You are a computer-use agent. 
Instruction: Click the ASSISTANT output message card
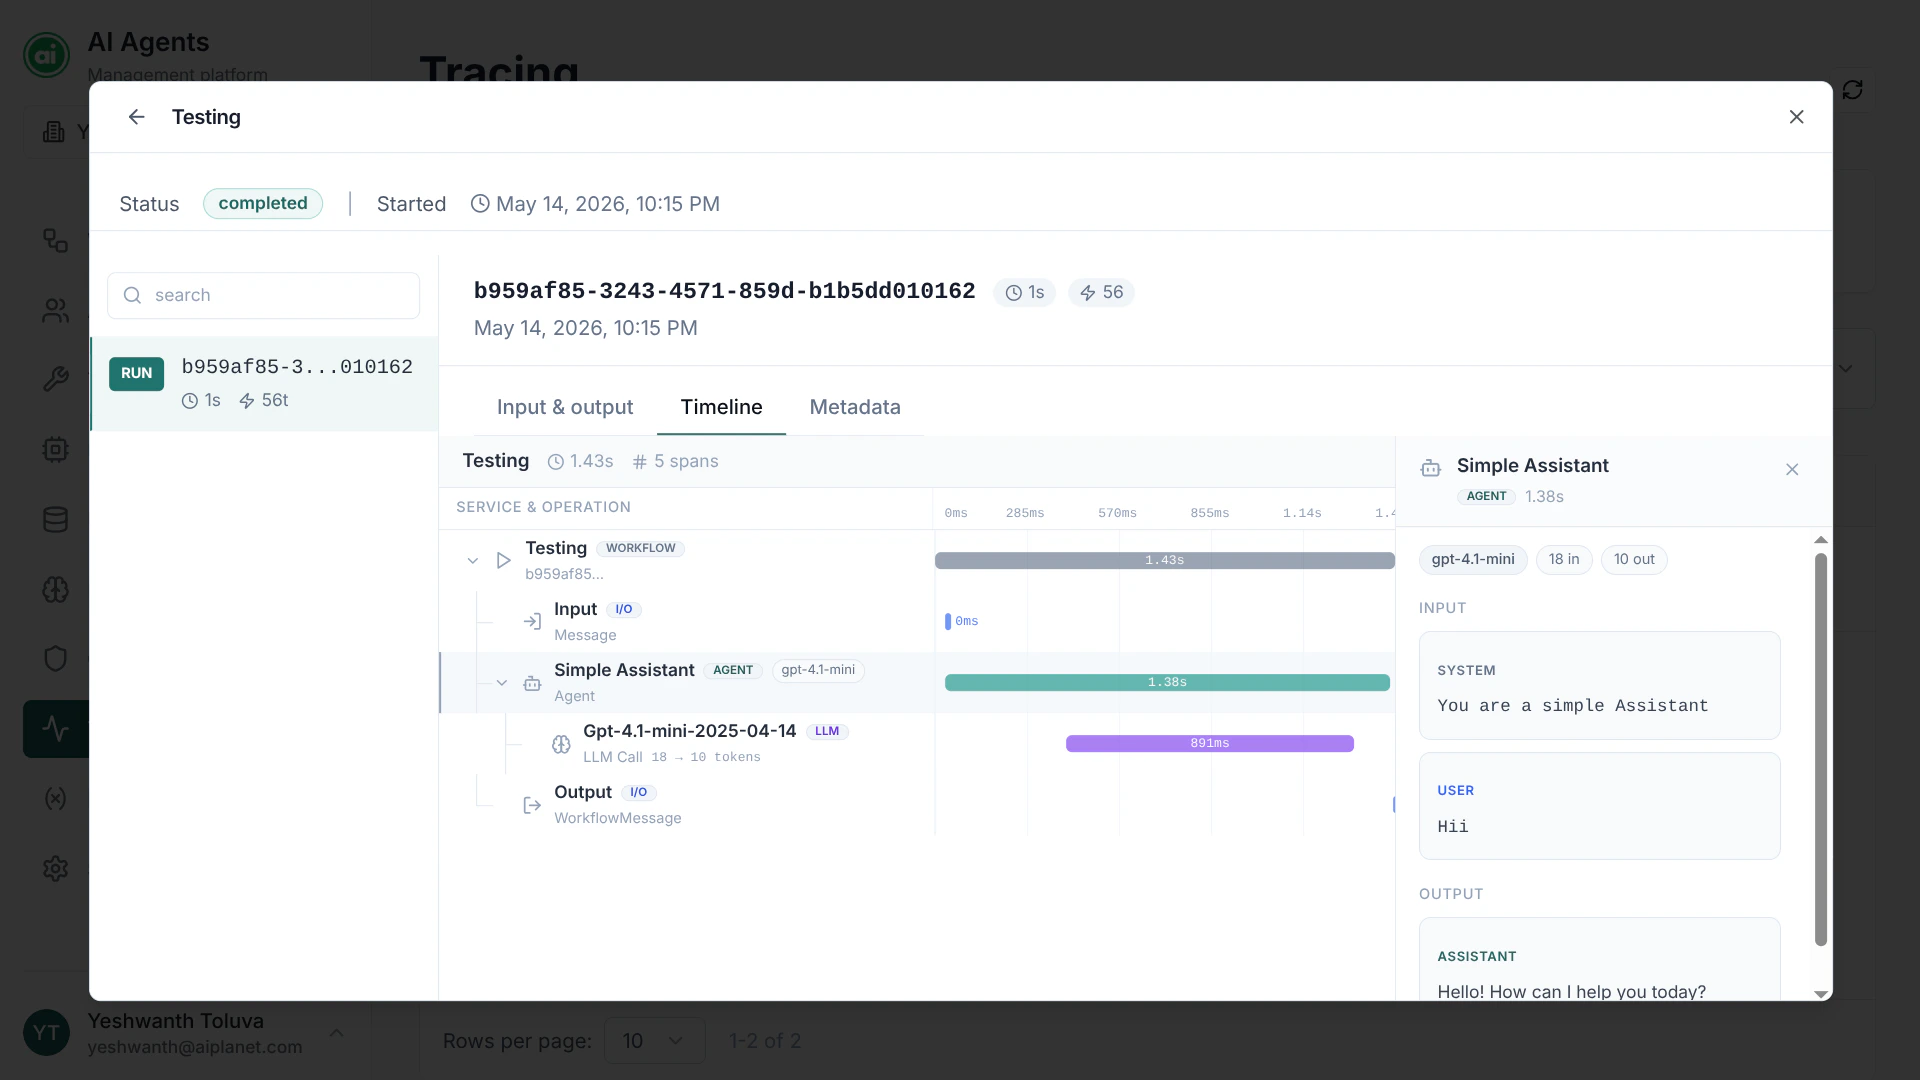pos(1599,959)
